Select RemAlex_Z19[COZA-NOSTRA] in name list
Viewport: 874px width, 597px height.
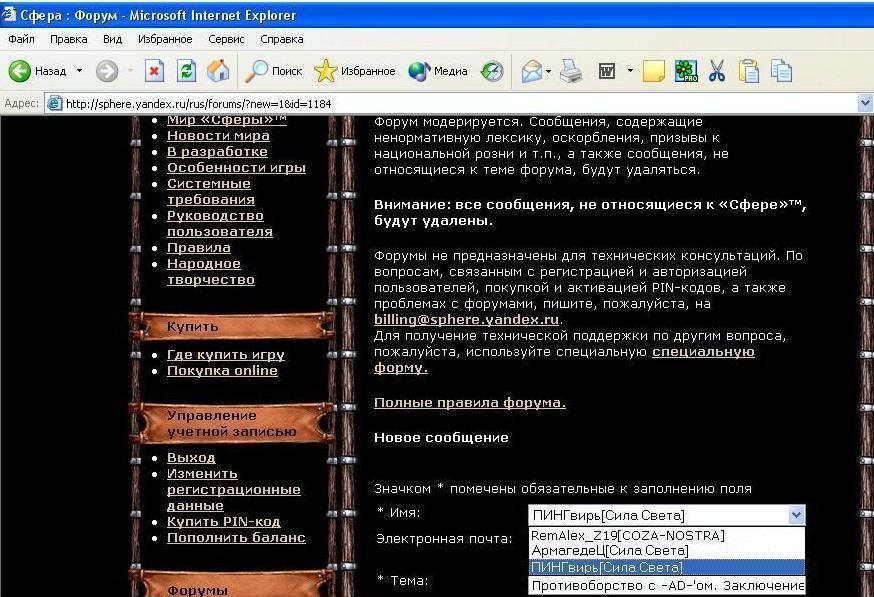(666, 535)
